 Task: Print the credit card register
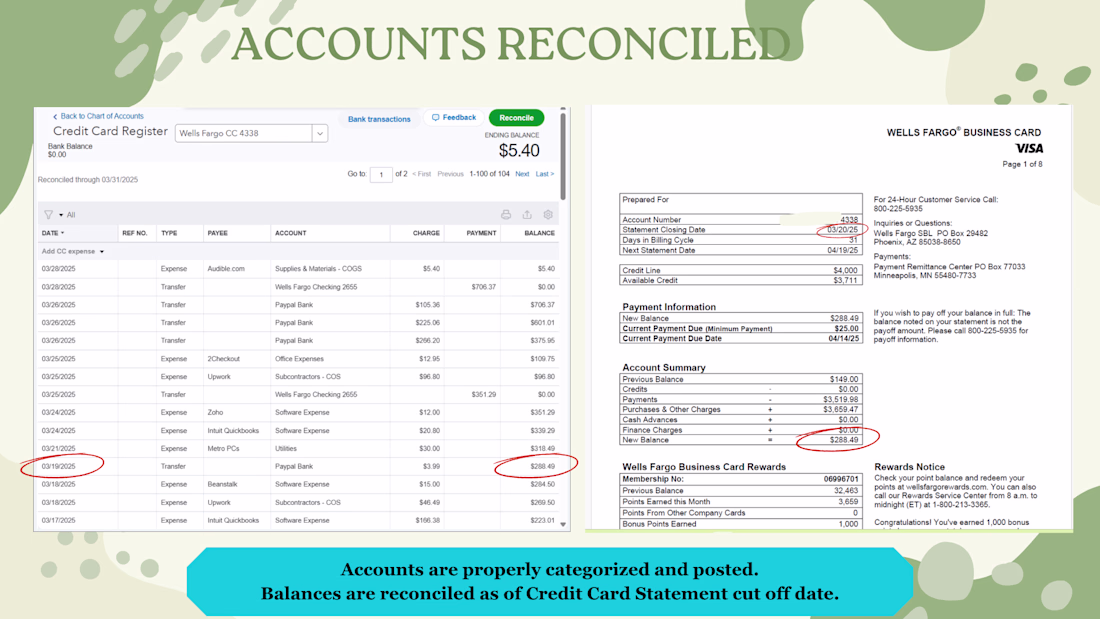click(x=506, y=215)
